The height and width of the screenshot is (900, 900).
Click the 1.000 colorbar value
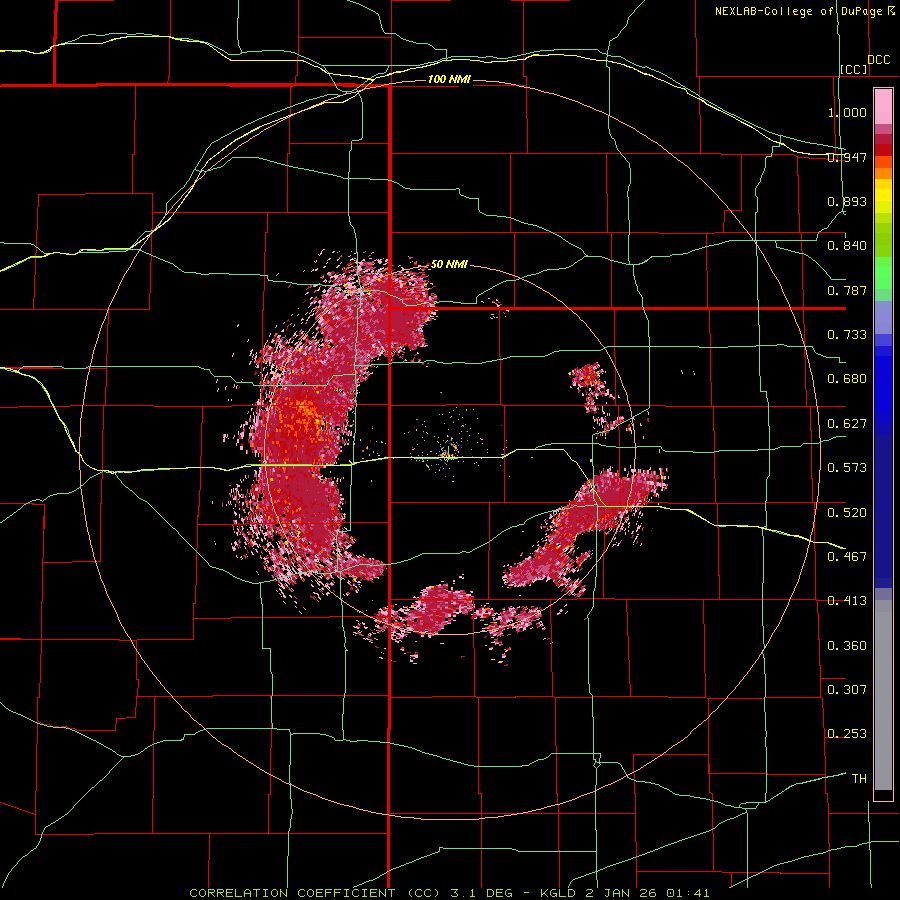[x=847, y=112]
